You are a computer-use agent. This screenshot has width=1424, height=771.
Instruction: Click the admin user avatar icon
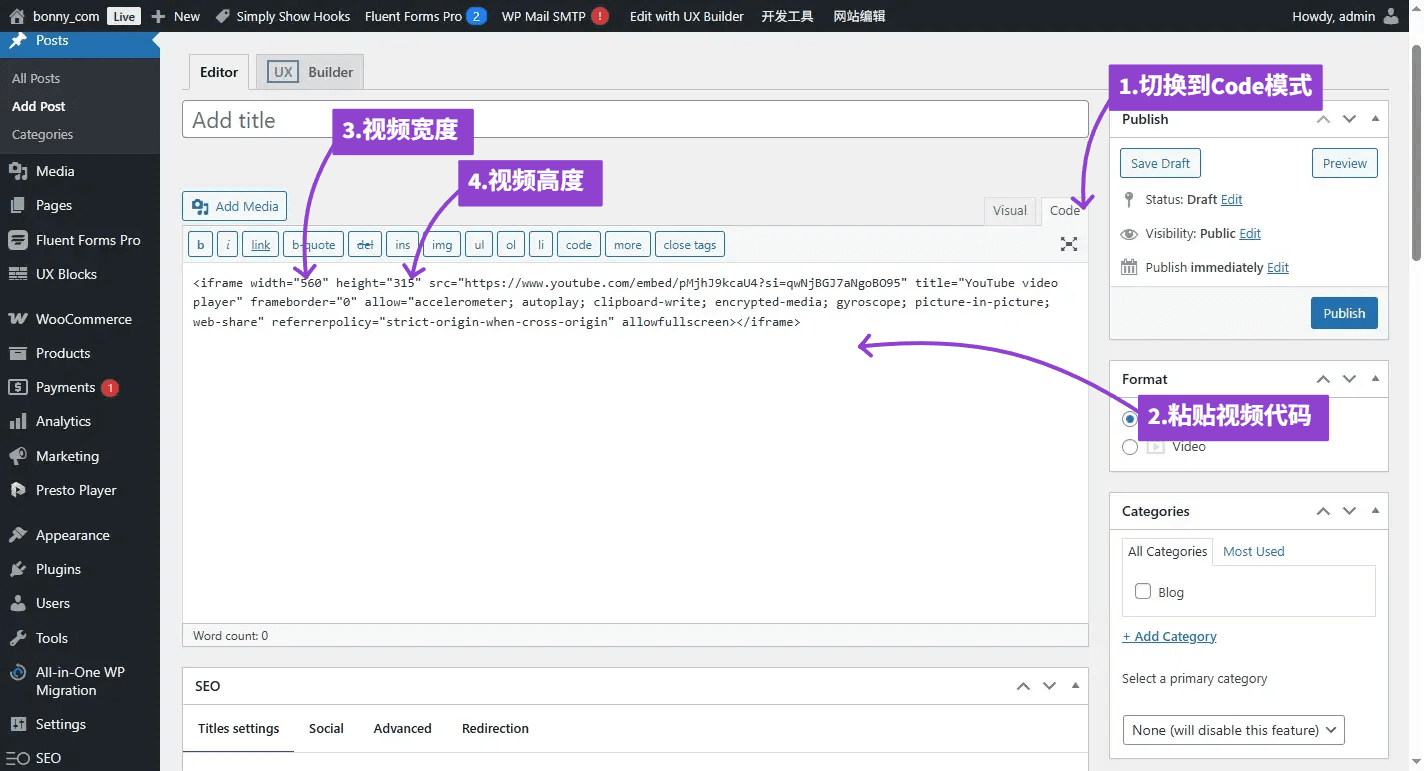1391,16
